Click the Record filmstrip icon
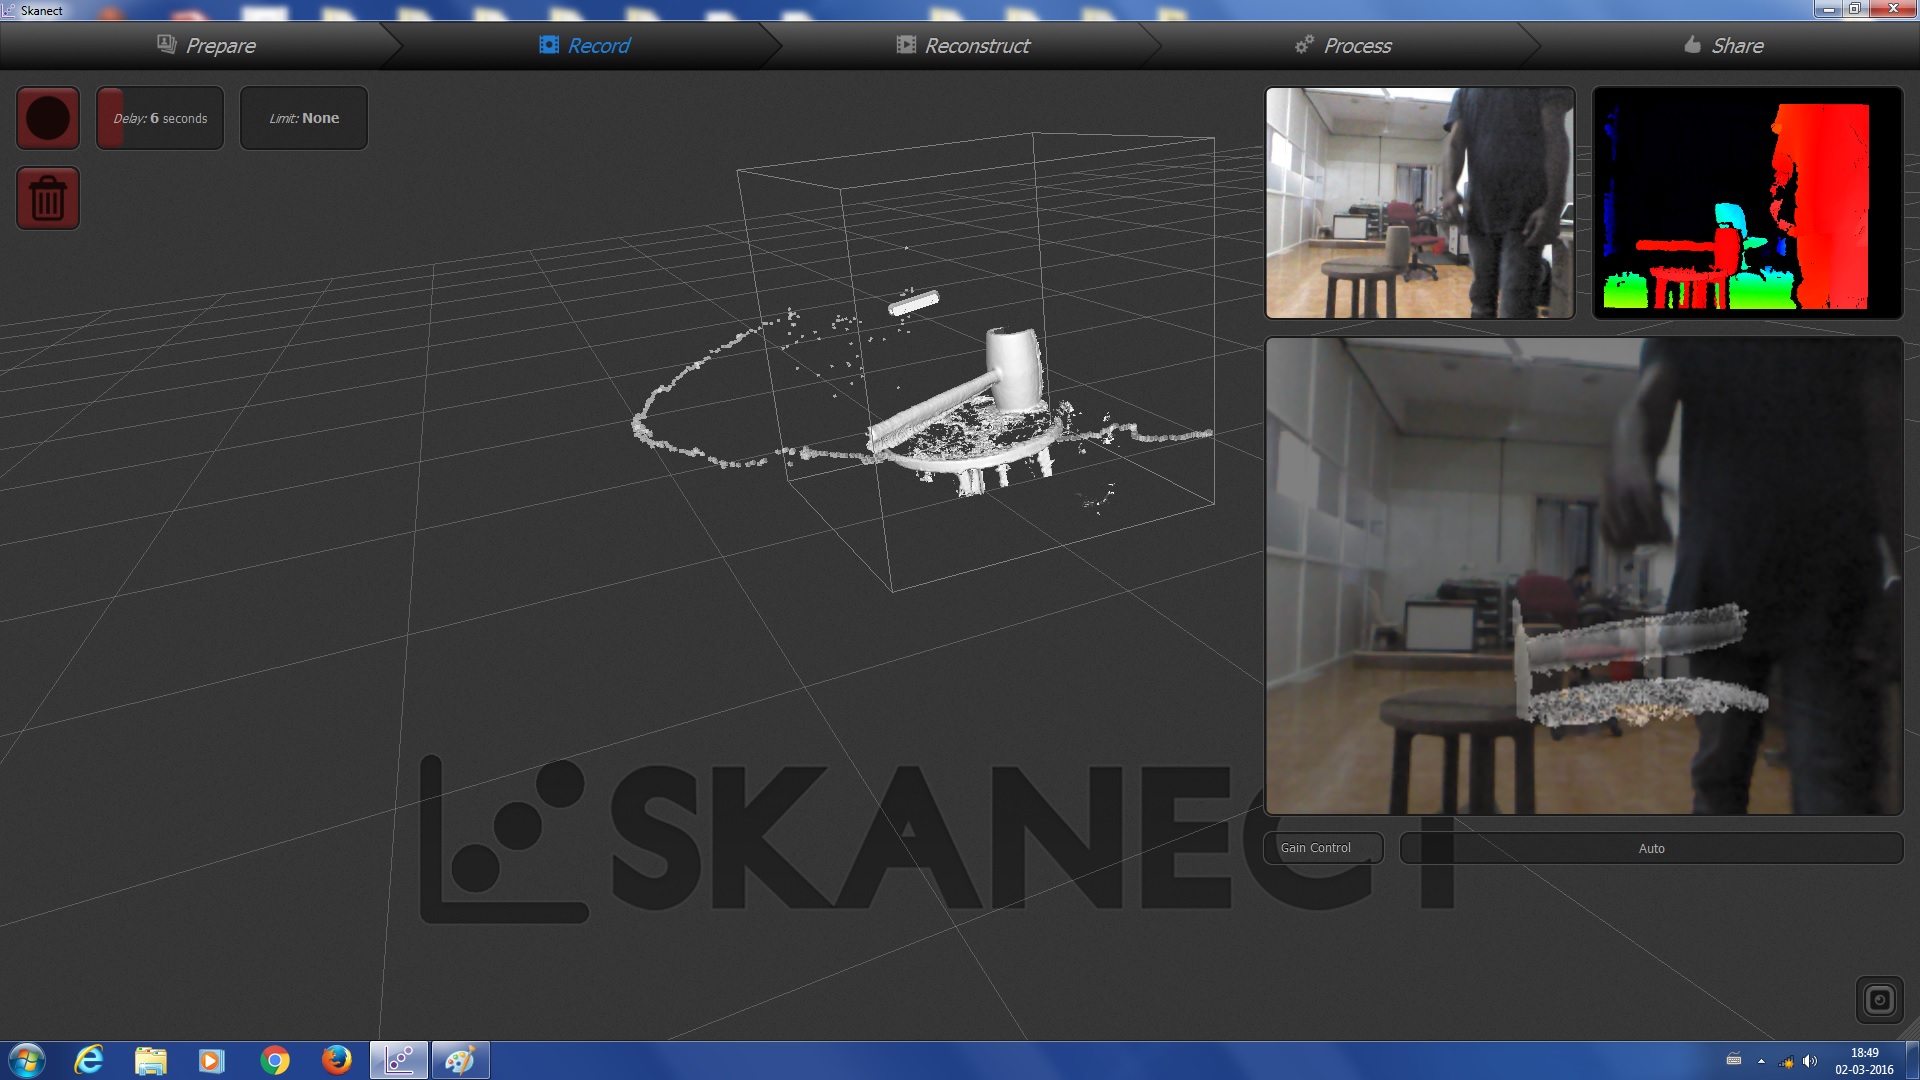The image size is (1920, 1080). (x=549, y=44)
